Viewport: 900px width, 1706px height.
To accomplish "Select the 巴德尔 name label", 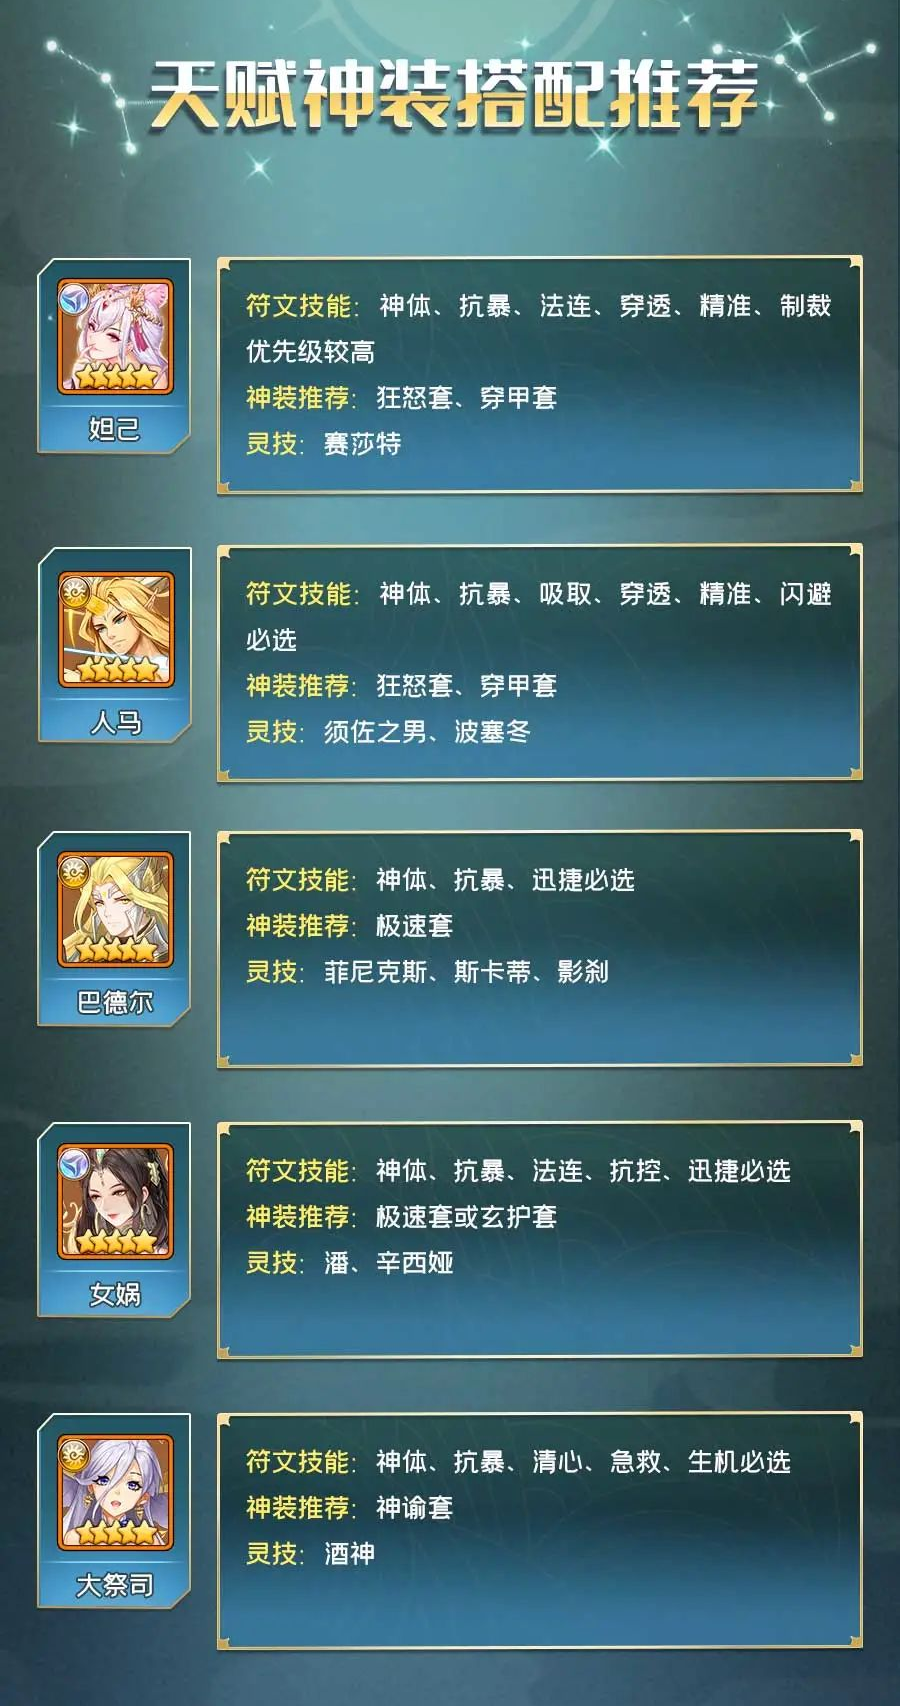I will pyautogui.click(x=114, y=1001).
